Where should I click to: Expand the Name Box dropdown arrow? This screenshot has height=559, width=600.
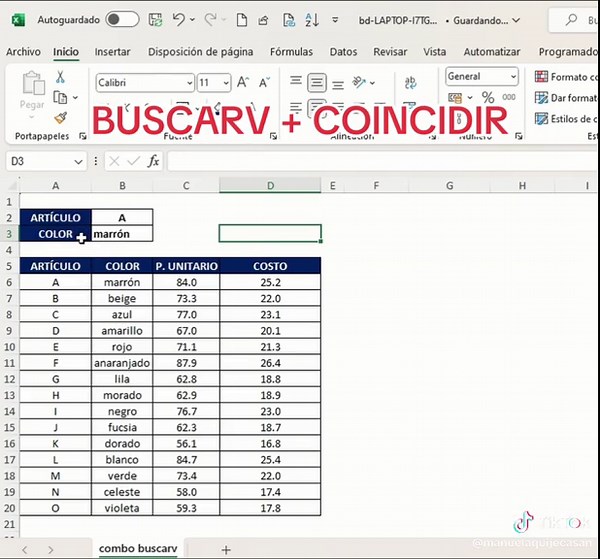[78, 162]
